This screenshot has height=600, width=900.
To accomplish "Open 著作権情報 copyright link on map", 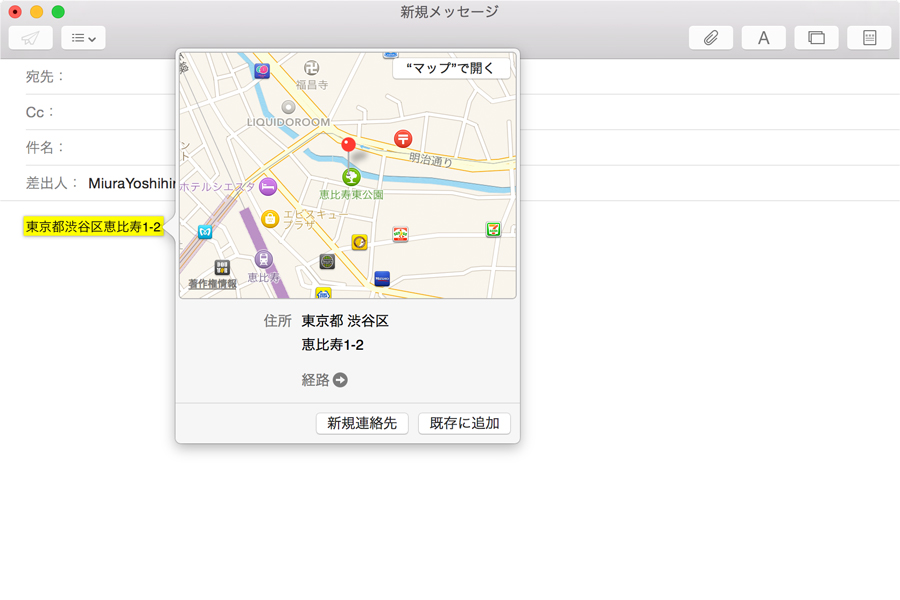I will pos(212,284).
